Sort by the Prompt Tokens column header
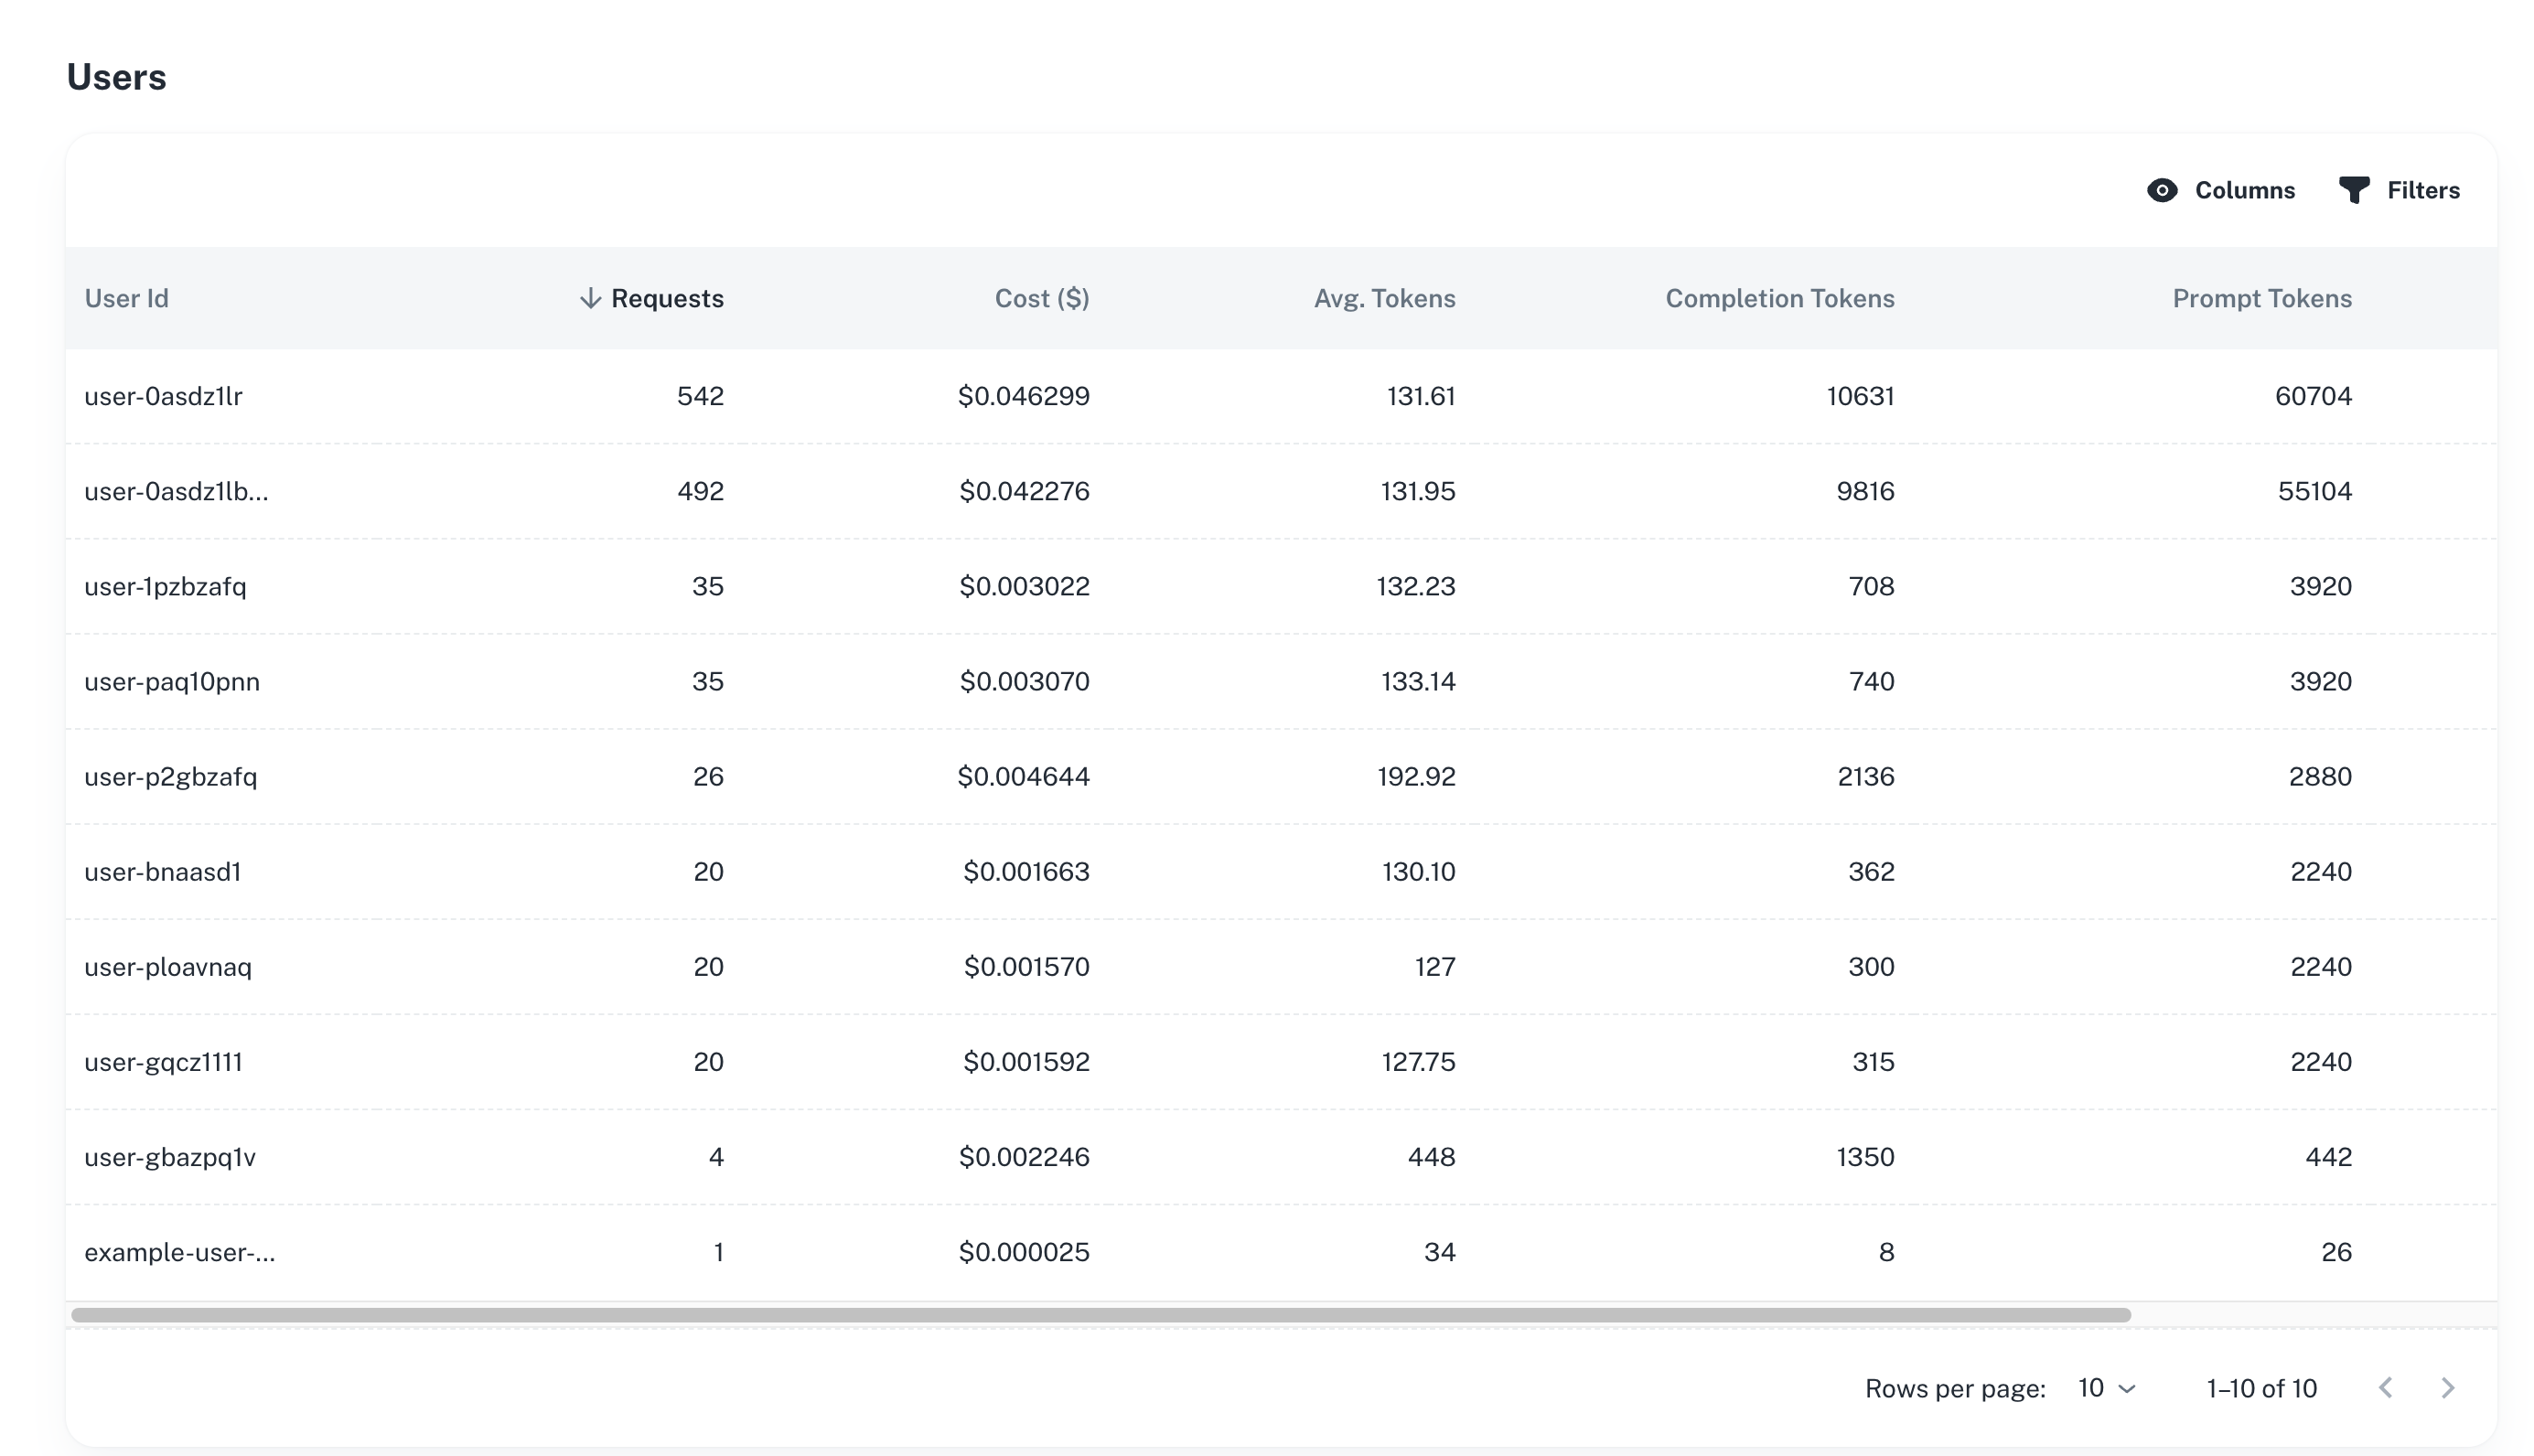Image resolution: width=2534 pixels, height=1456 pixels. point(2261,298)
